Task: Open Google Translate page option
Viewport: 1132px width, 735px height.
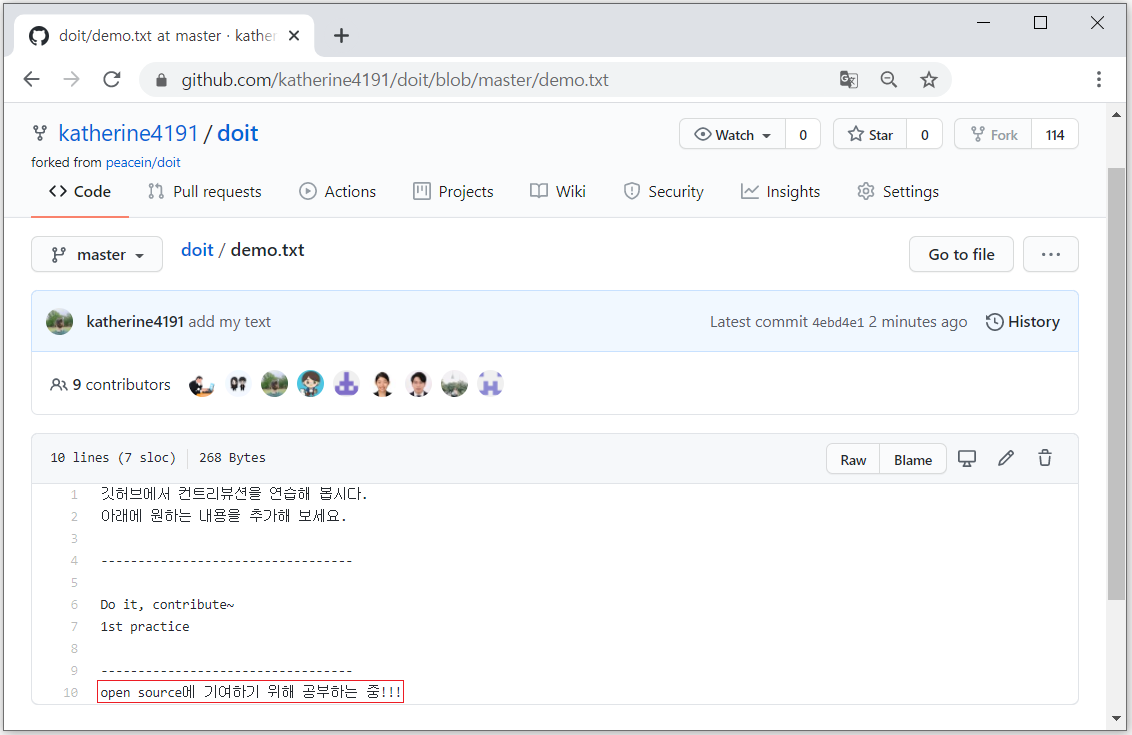Action: [849, 79]
